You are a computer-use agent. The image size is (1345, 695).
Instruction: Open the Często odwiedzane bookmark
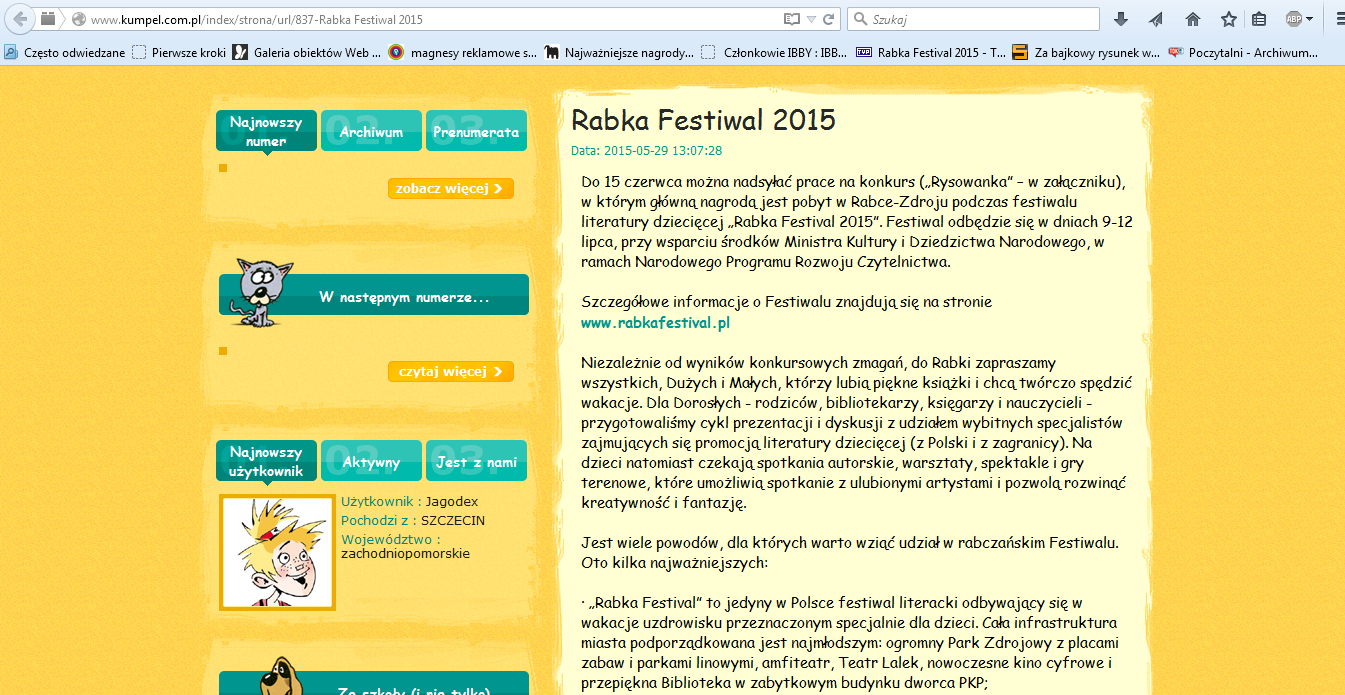coord(65,53)
